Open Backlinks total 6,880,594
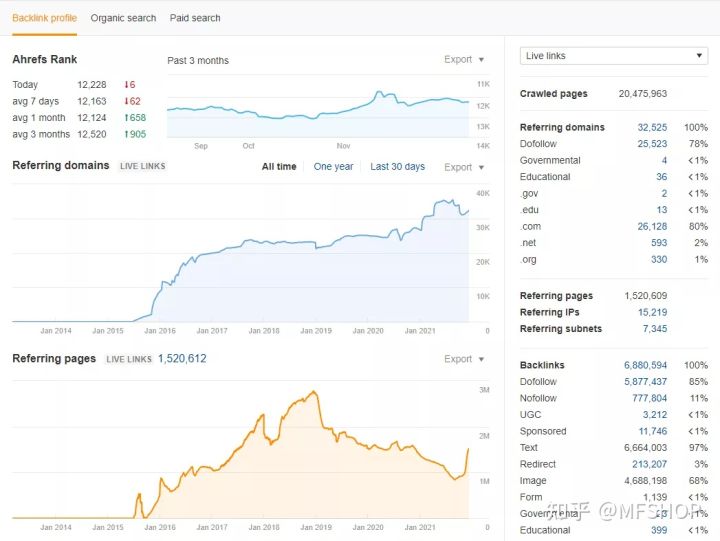 click(645, 366)
